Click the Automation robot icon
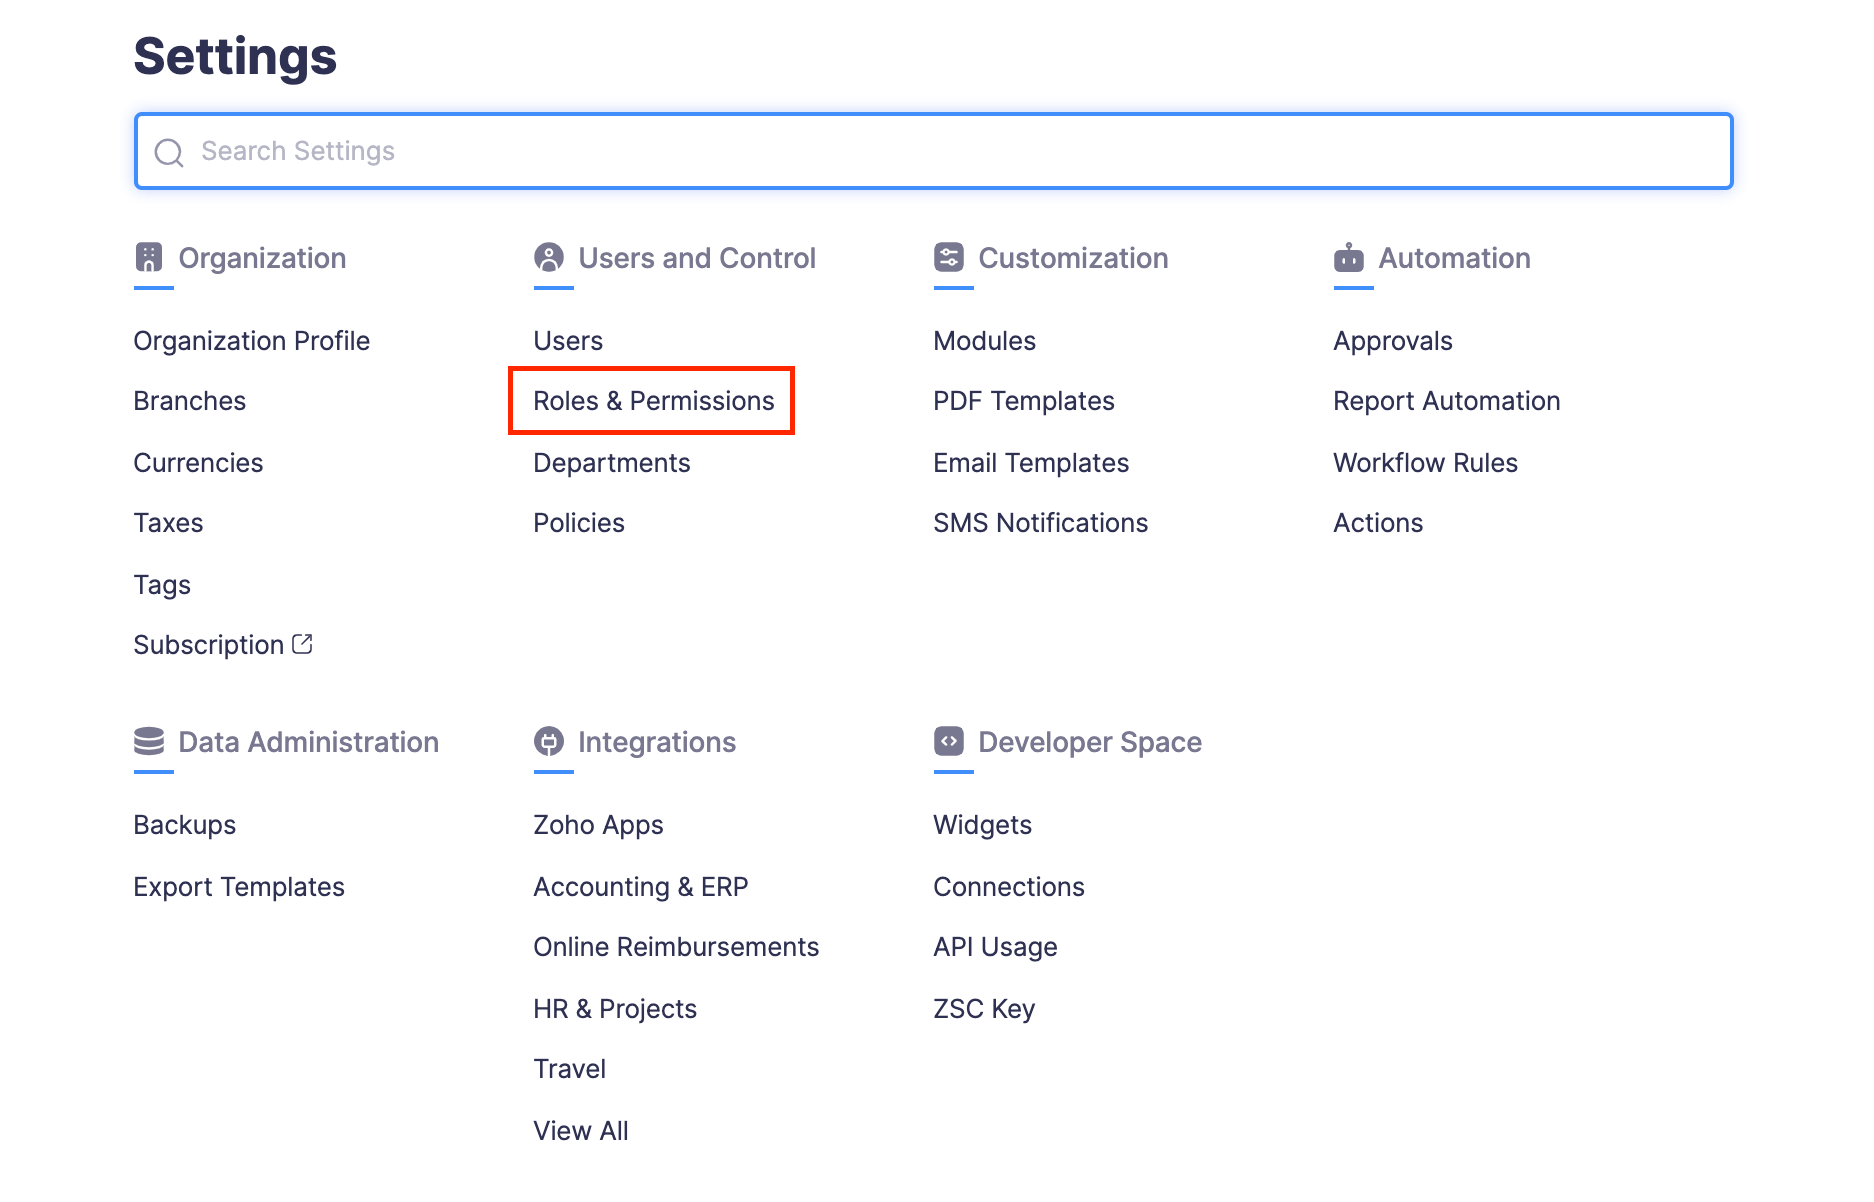The width and height of the screenshot is (1874, 1202). 1349,258
